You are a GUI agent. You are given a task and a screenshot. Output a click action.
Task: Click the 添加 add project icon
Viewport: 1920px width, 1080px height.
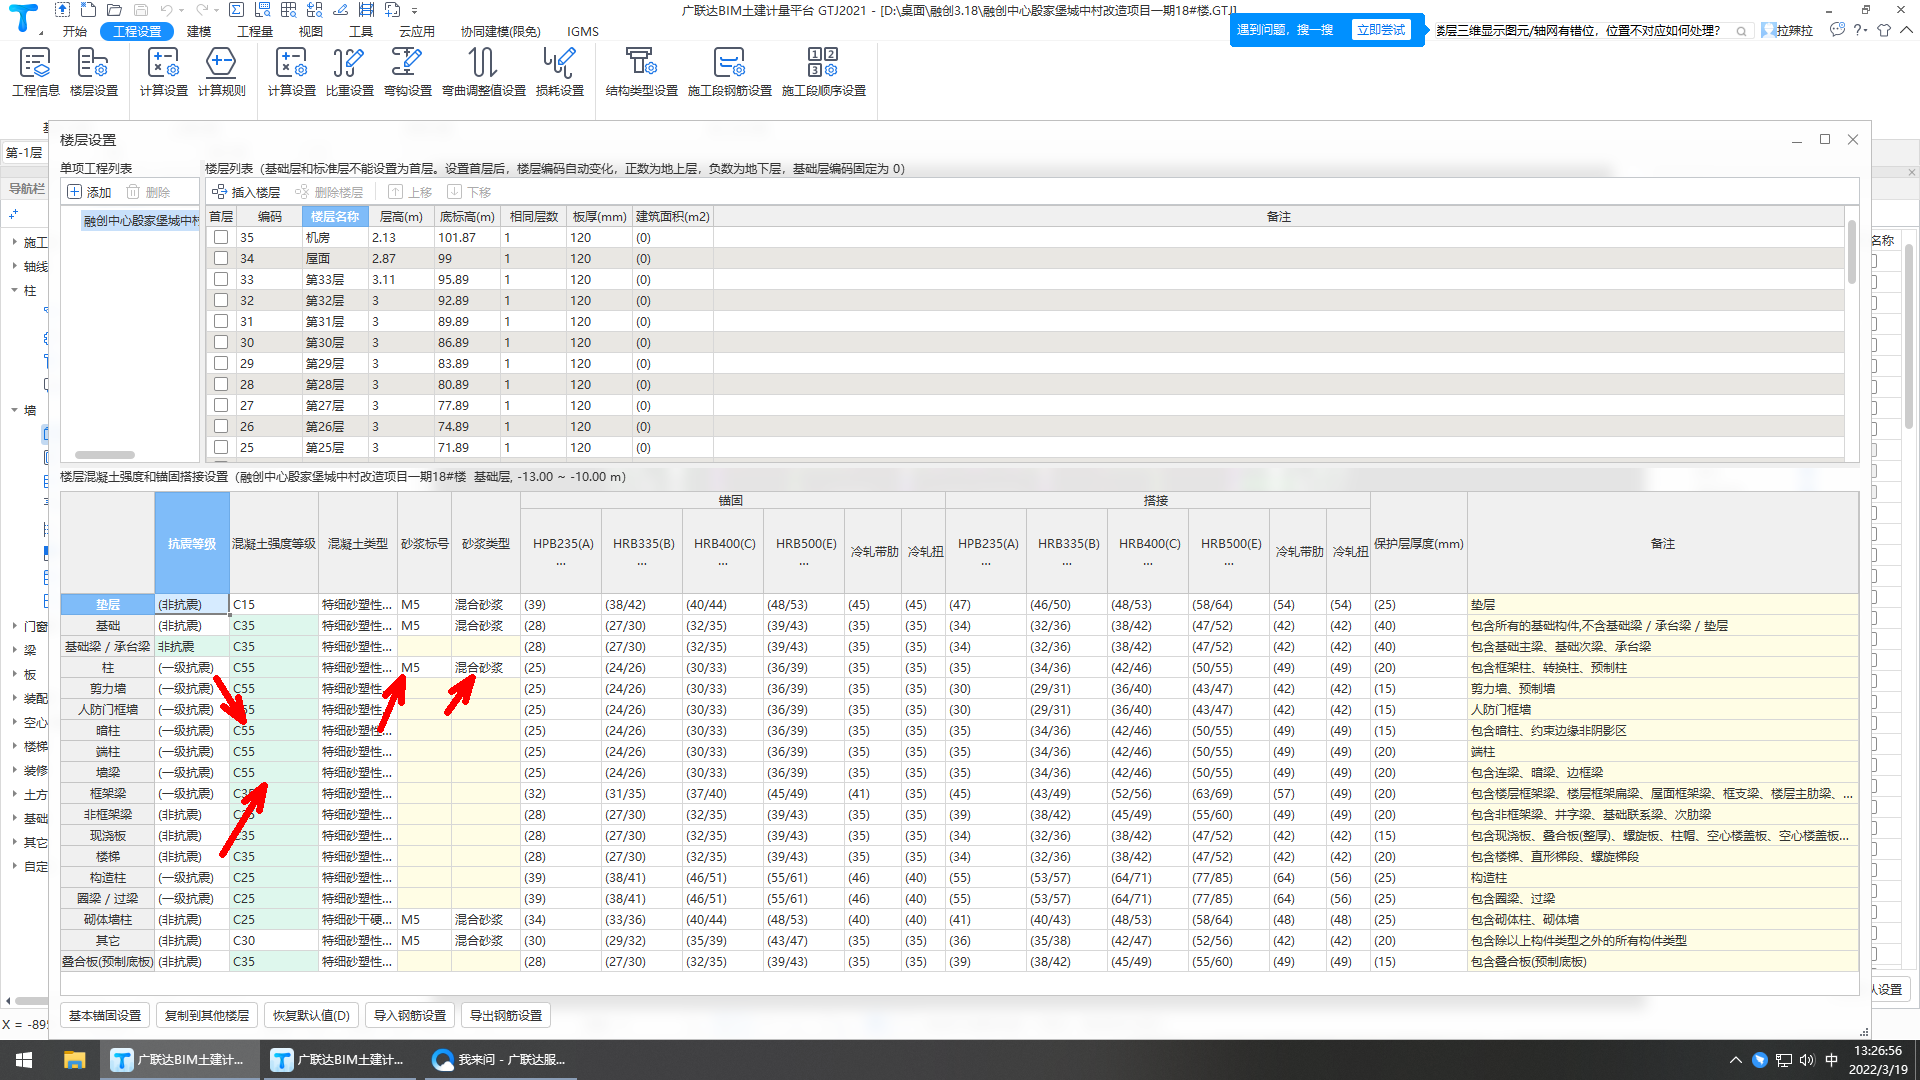coord(89,192)
